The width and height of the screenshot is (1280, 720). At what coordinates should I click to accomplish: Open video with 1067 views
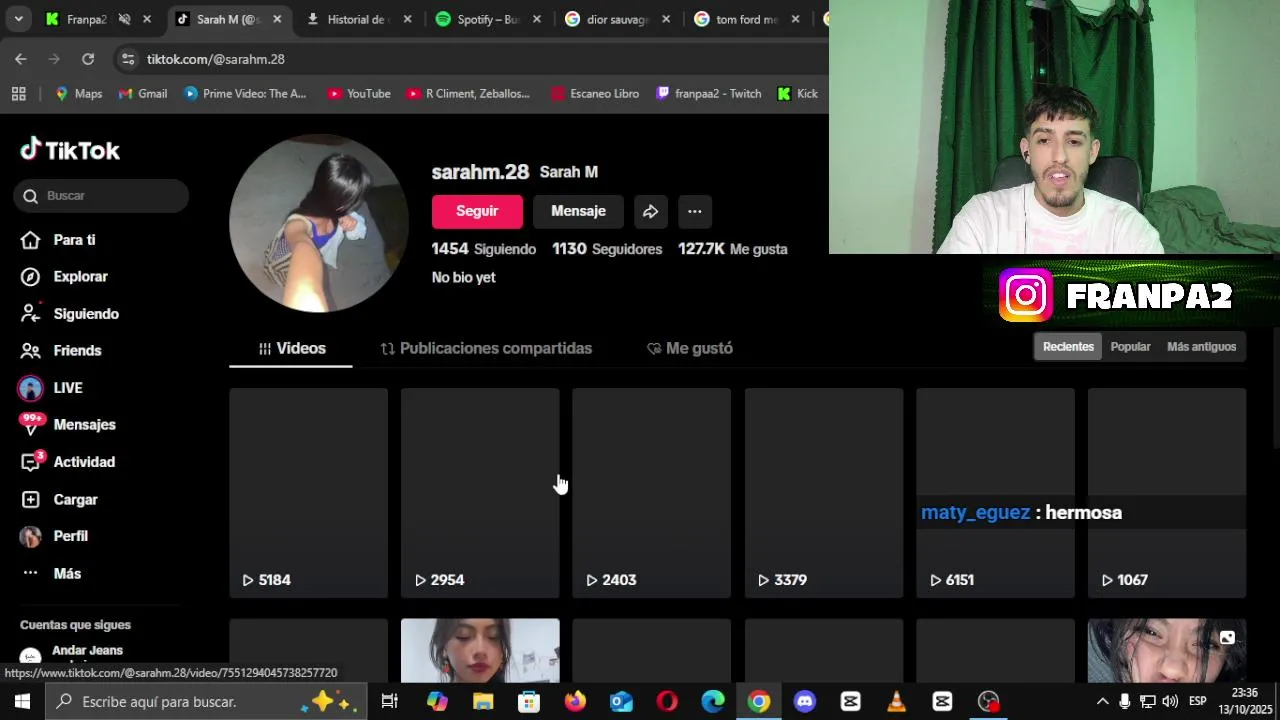pyautogui.click(x=1167, y=493)
